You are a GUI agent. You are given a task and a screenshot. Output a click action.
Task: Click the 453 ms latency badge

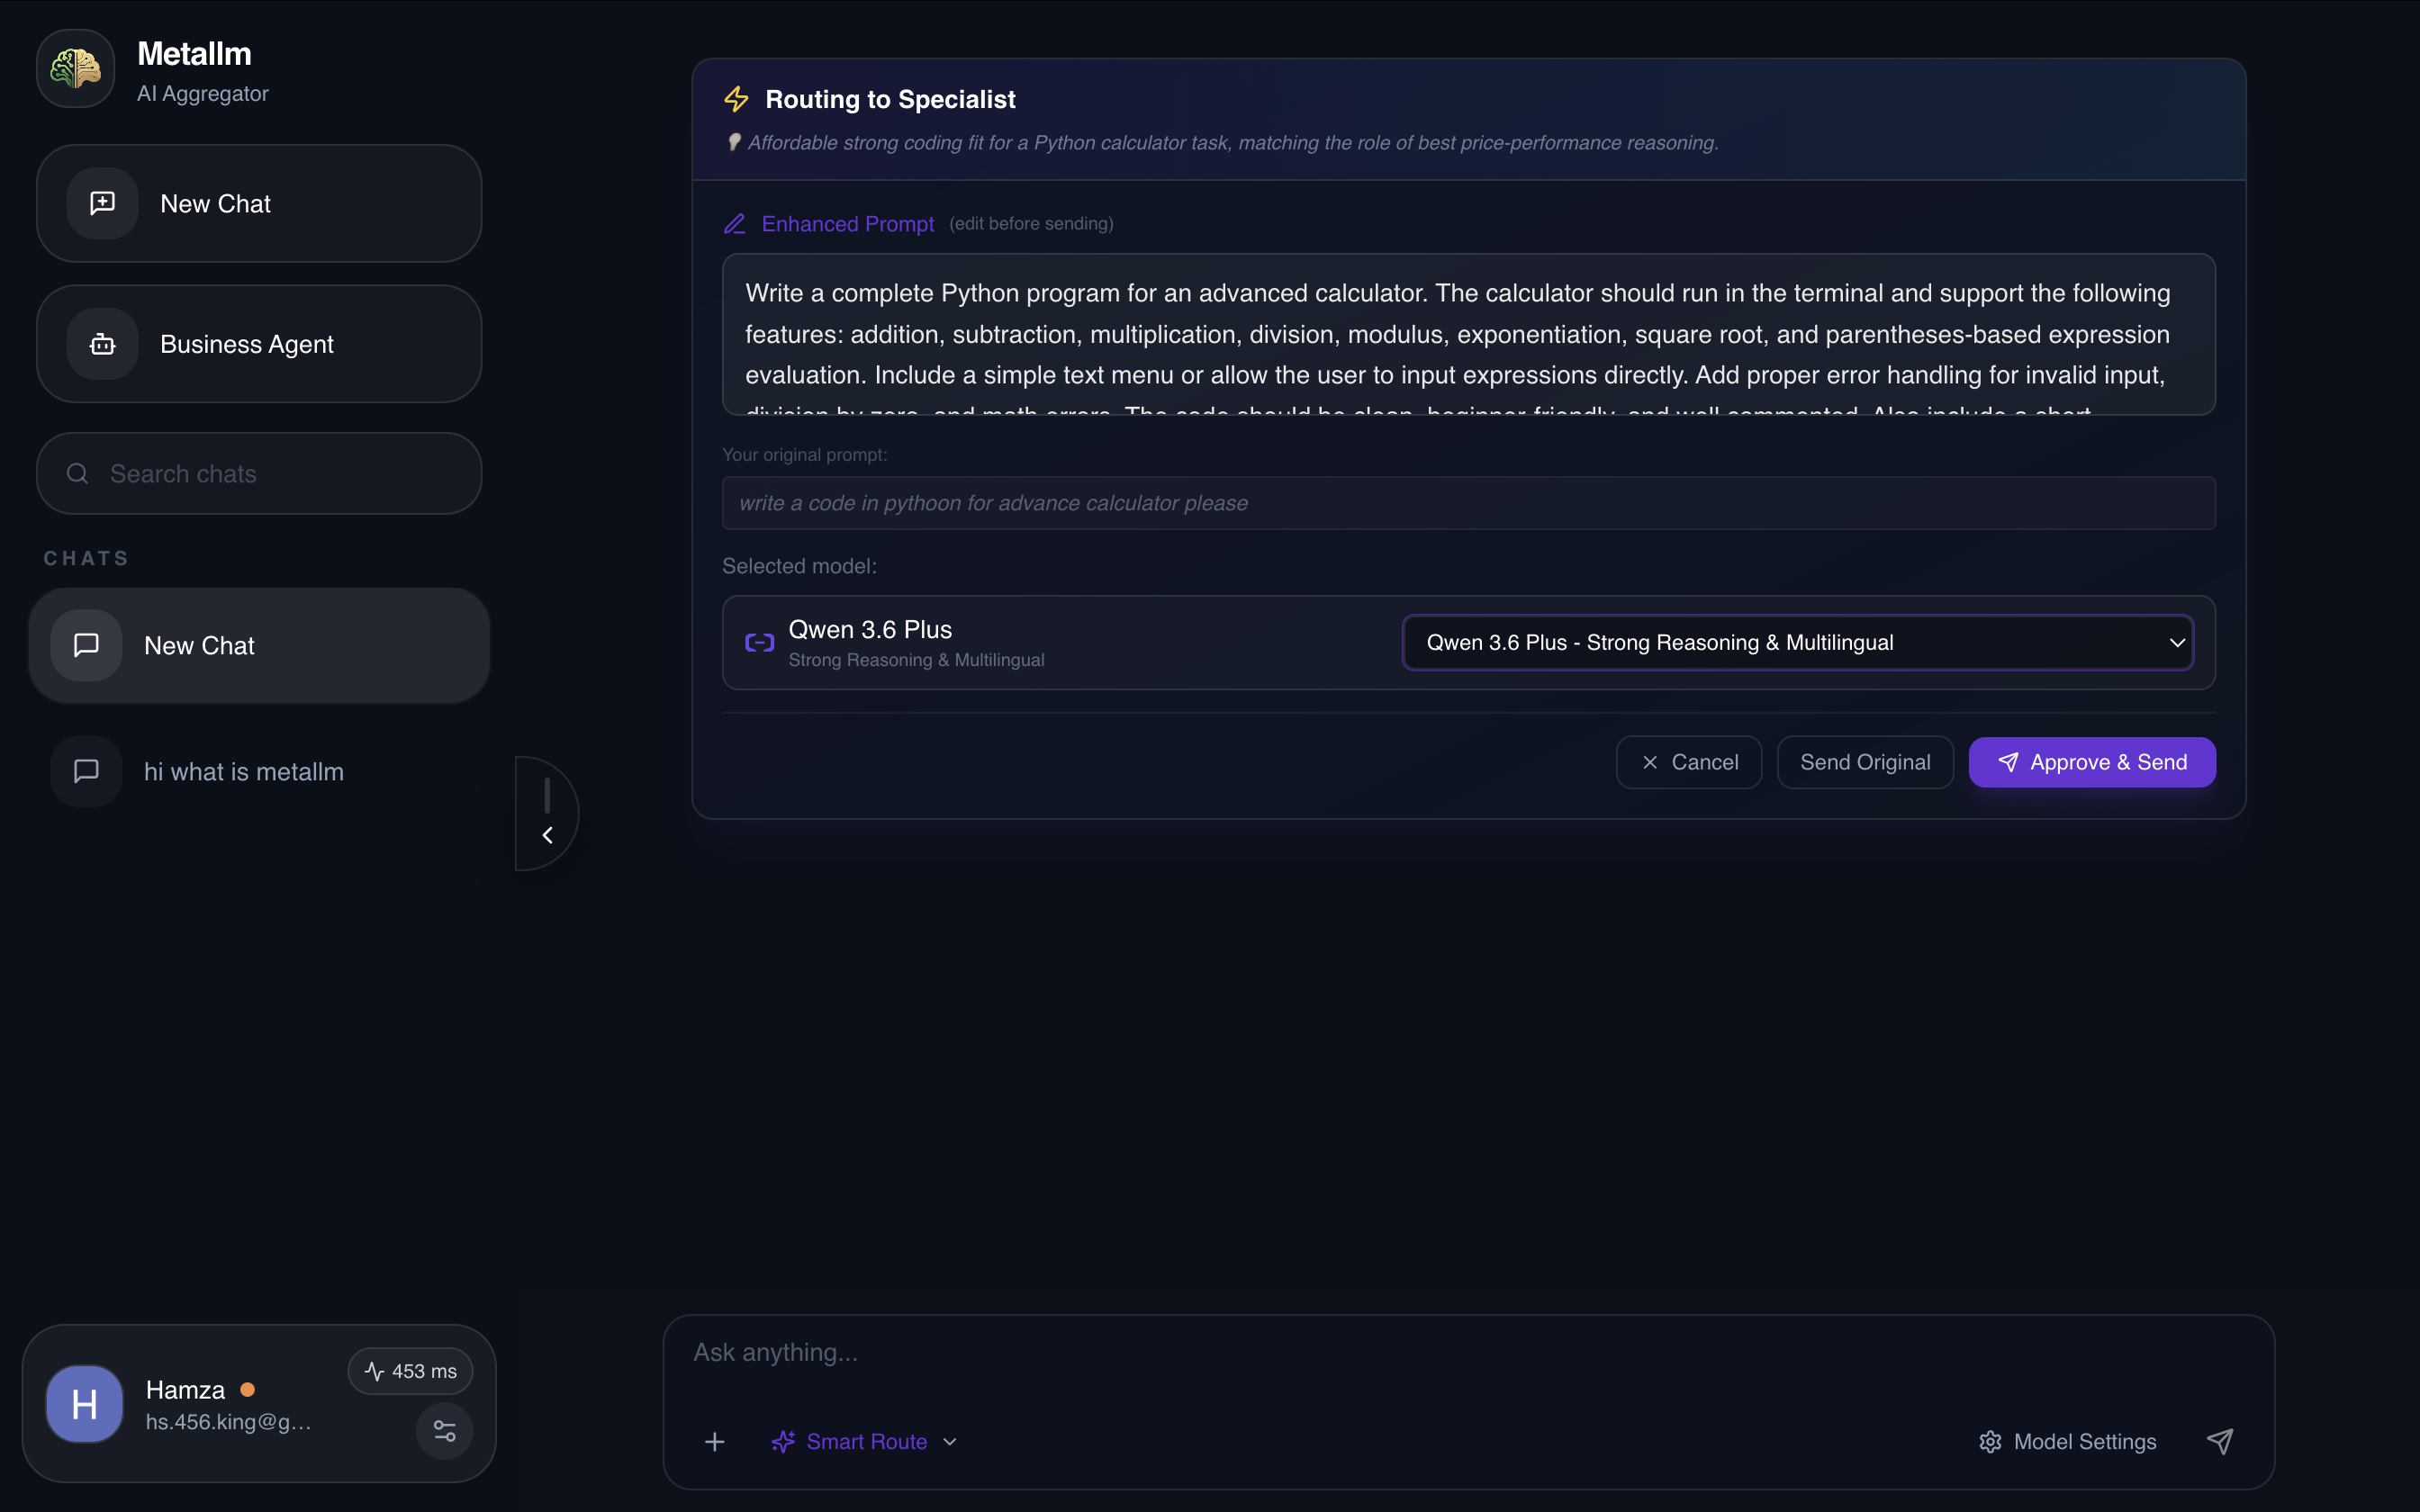[x=410, y=1371]
